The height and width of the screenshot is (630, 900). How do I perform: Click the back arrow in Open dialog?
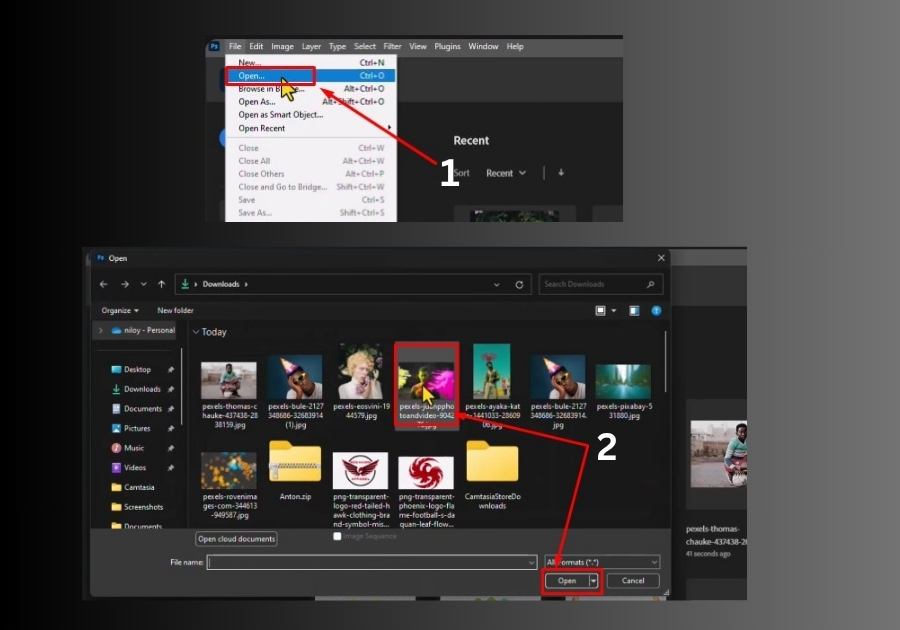click(x=103, y=284)
